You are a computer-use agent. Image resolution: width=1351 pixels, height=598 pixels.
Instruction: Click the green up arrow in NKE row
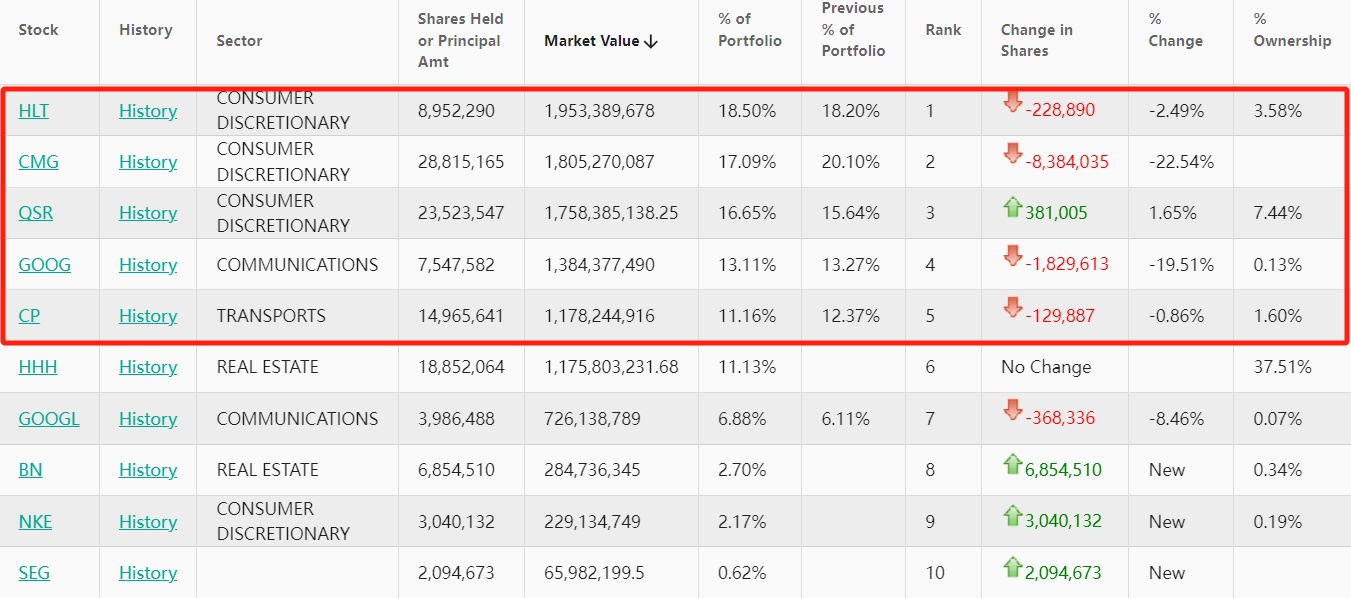tap(1012, 516)
